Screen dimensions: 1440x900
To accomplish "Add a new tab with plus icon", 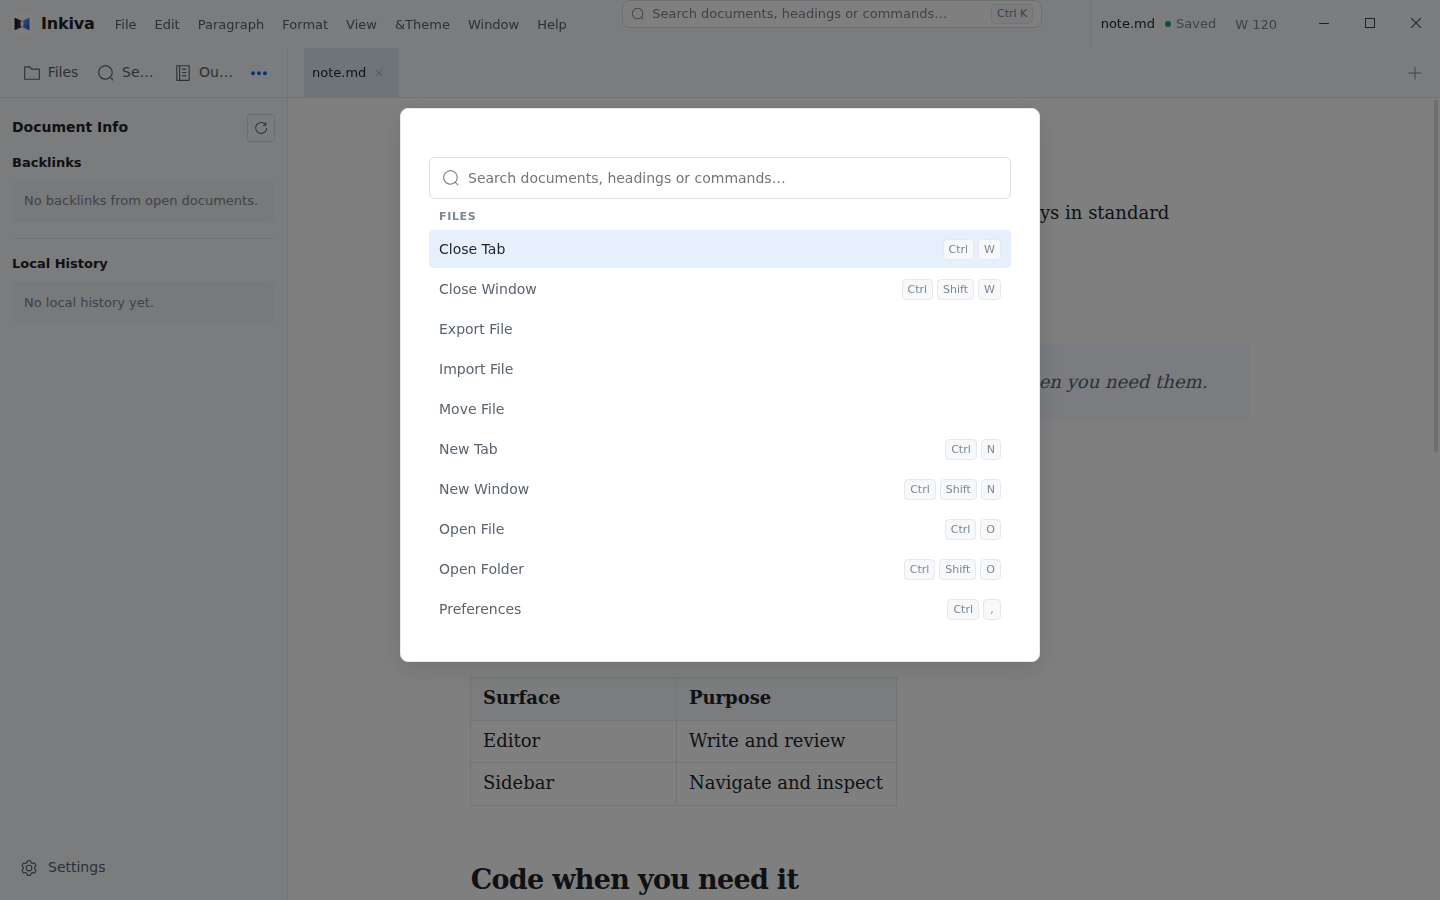I will tap(1414, 73).
